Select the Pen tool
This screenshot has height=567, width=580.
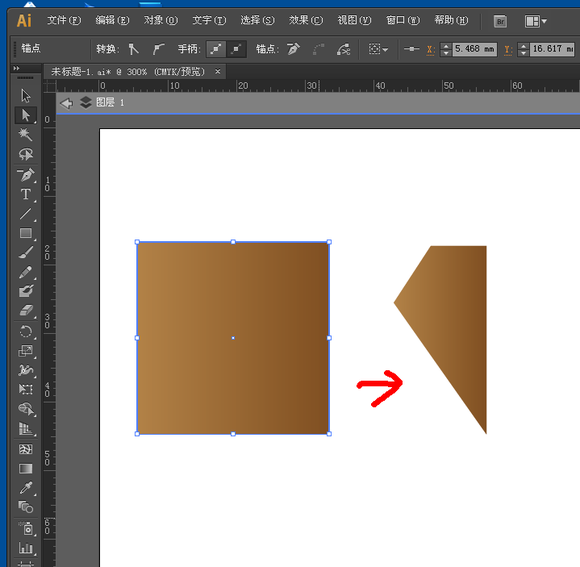coord(26,174)
